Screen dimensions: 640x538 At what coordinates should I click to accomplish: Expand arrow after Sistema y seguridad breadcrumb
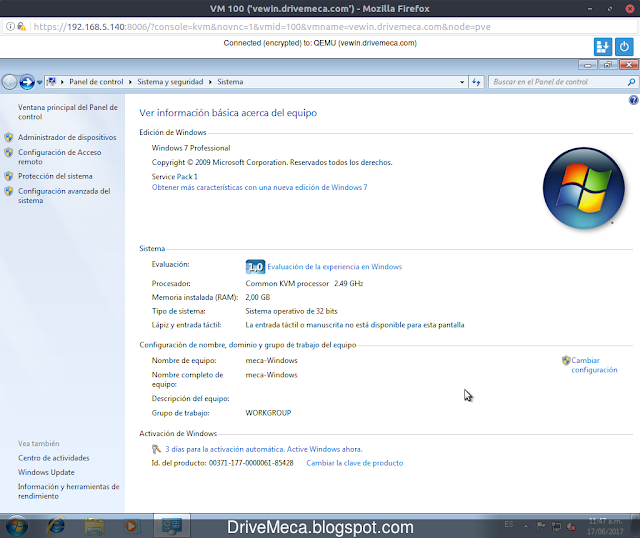[x=210, y=82]
